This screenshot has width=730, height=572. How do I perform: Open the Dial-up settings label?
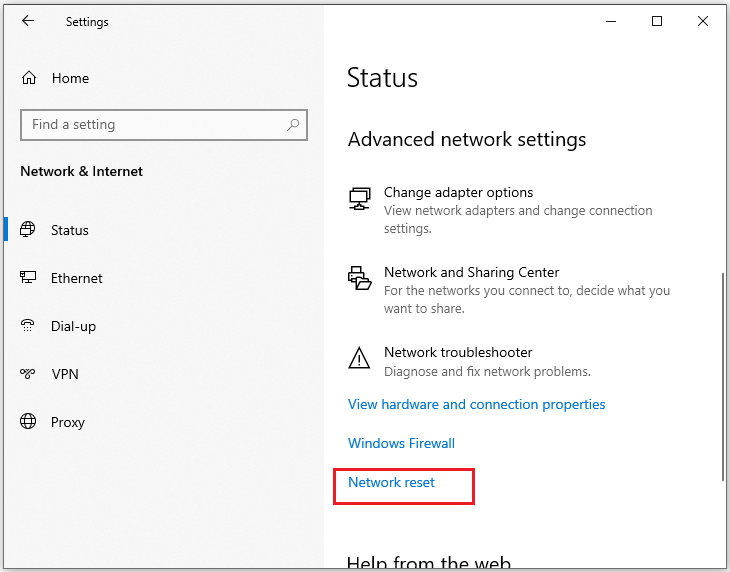tap(74, 327)
